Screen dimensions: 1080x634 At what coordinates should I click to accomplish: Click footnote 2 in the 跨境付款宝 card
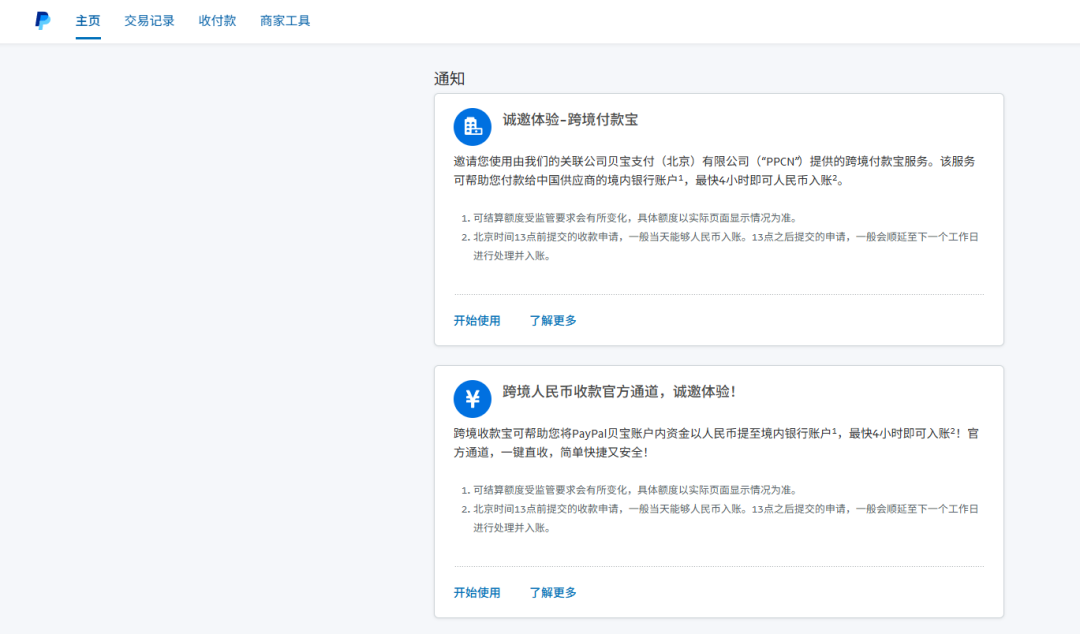[x=720, y=246]
